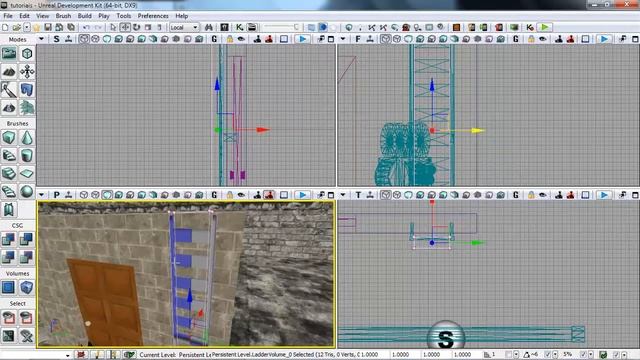Open rotation snap dropdown beside rotation checkbox
Viewport: 640px width, 360px height.
coord(556,355)
